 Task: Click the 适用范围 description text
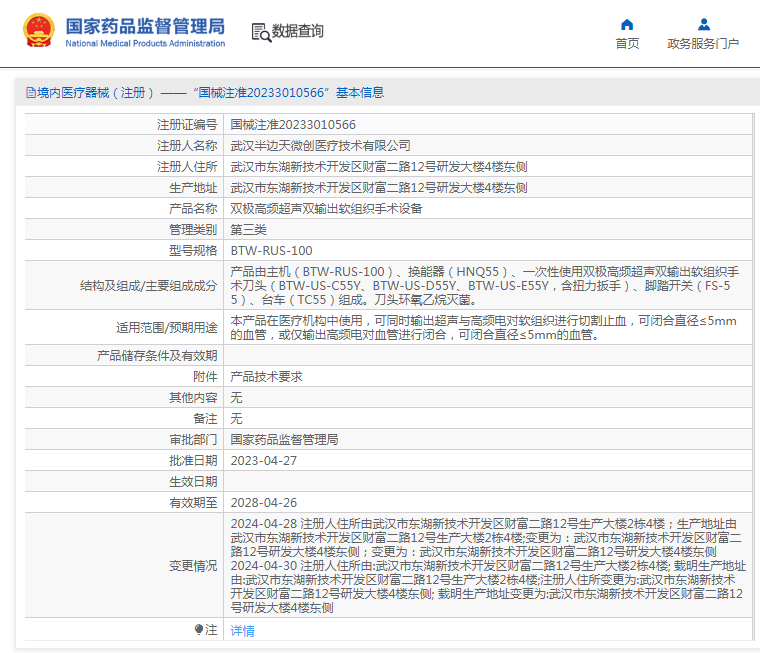(x=483, y=328)
